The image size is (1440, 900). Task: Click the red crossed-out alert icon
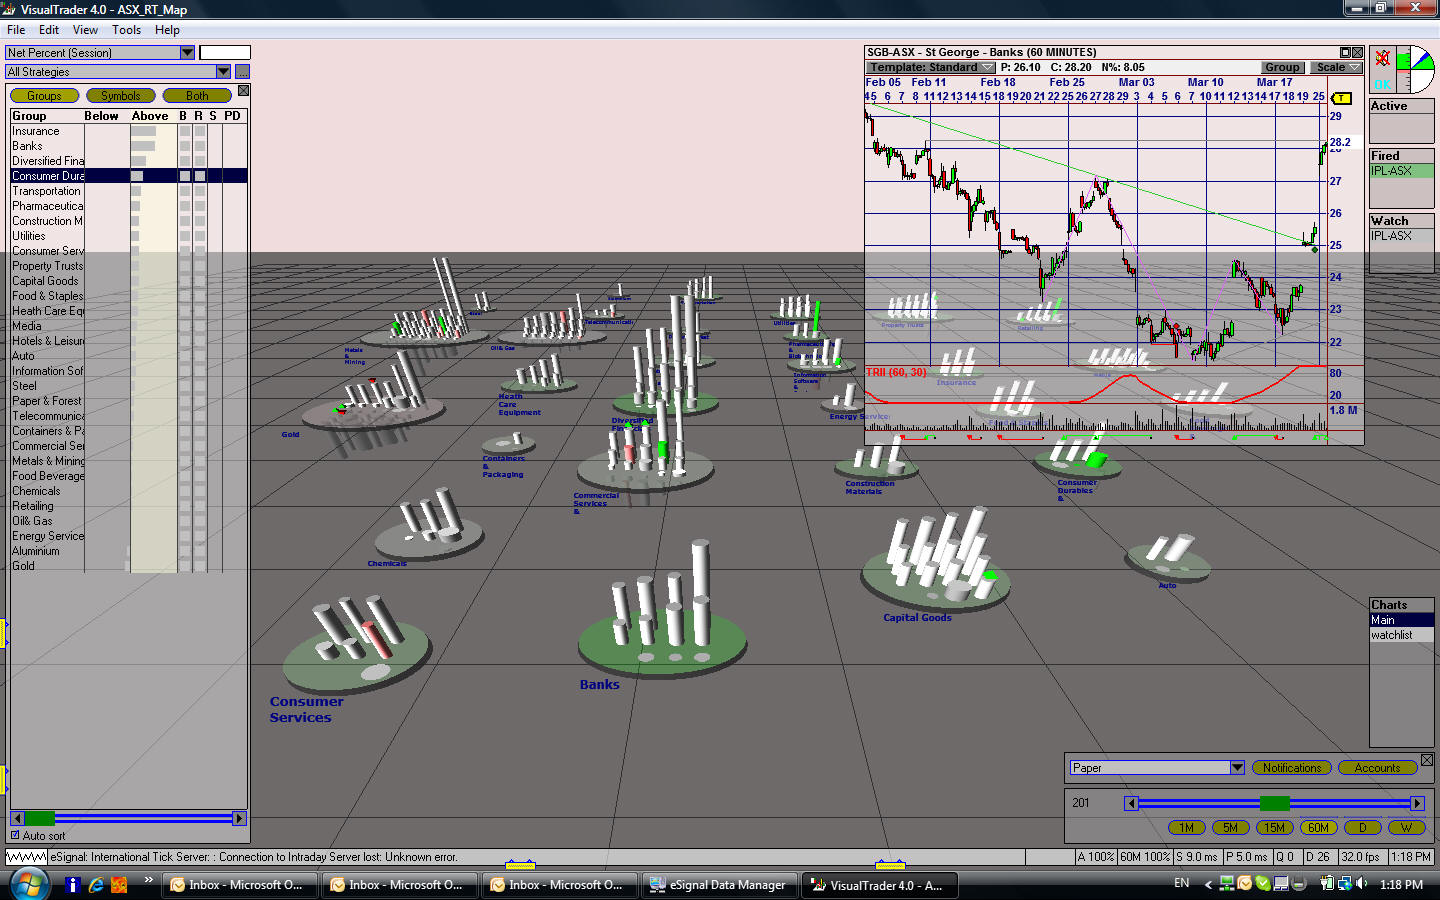[x=1382, y=58]
